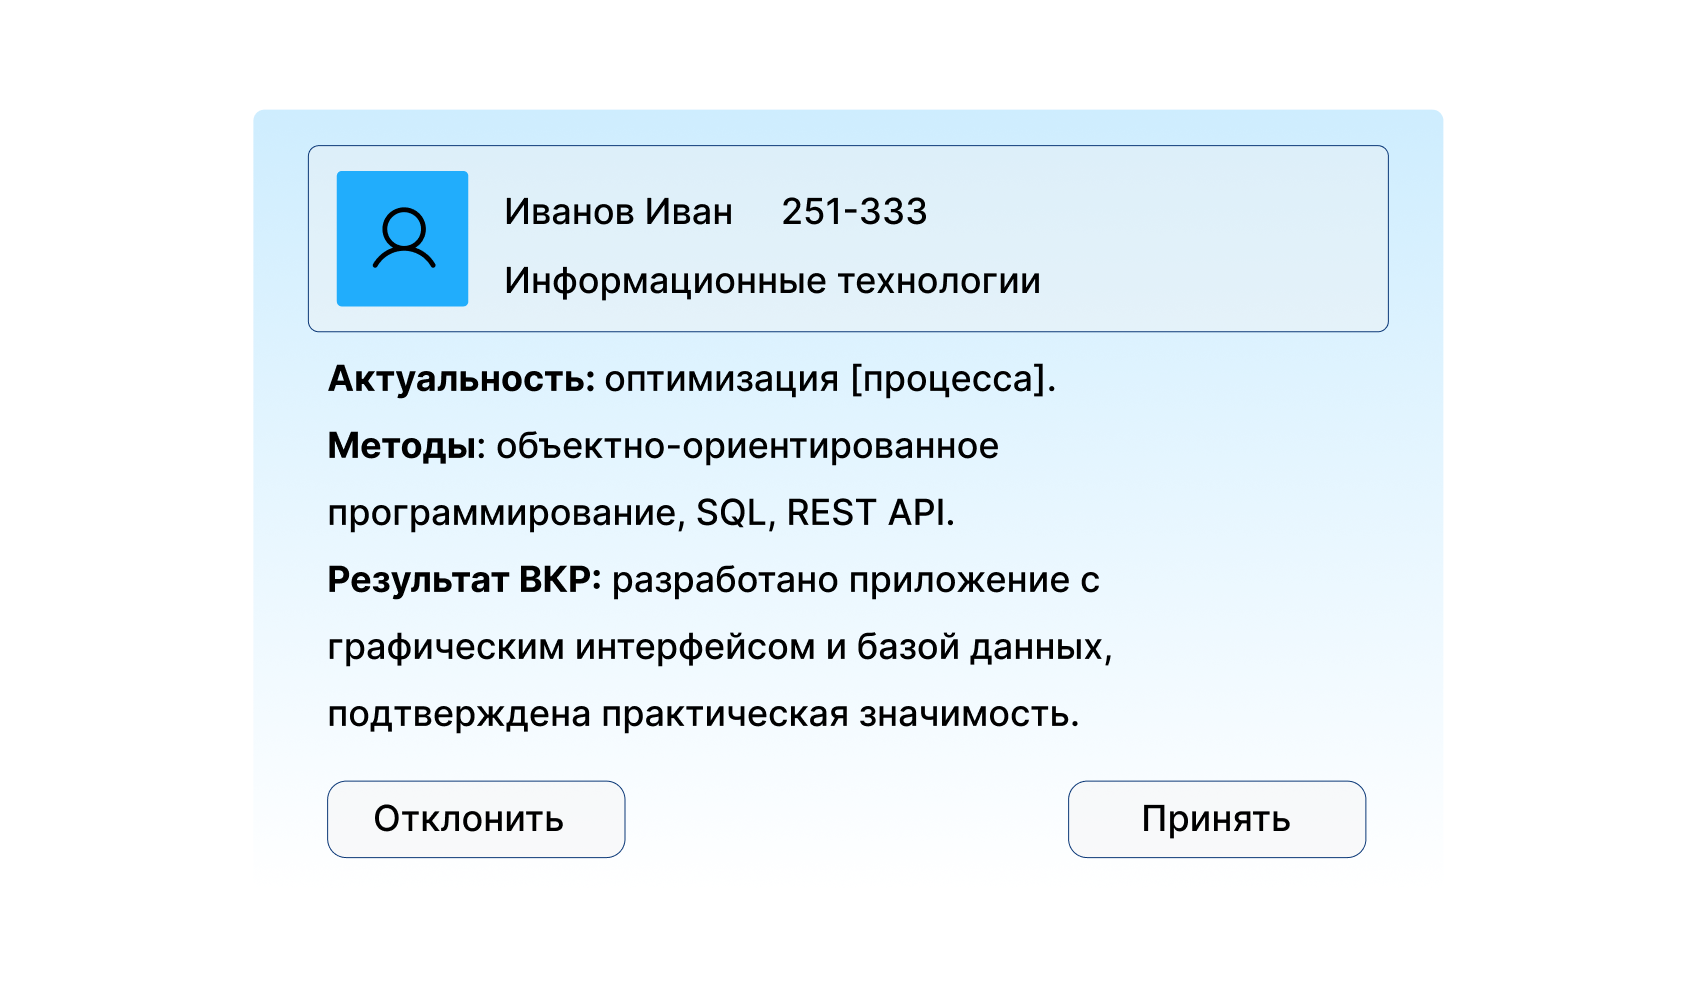Click the group number 251-333
This screenshot has height=1000, width=1700.
coord(855,211)
